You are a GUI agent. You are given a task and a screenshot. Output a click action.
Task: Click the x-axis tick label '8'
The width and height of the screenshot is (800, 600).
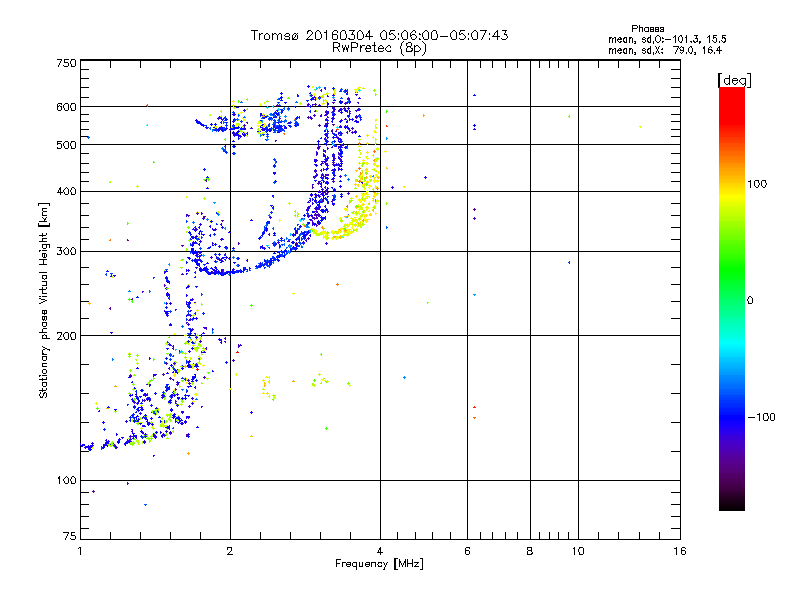pos(530,551)
